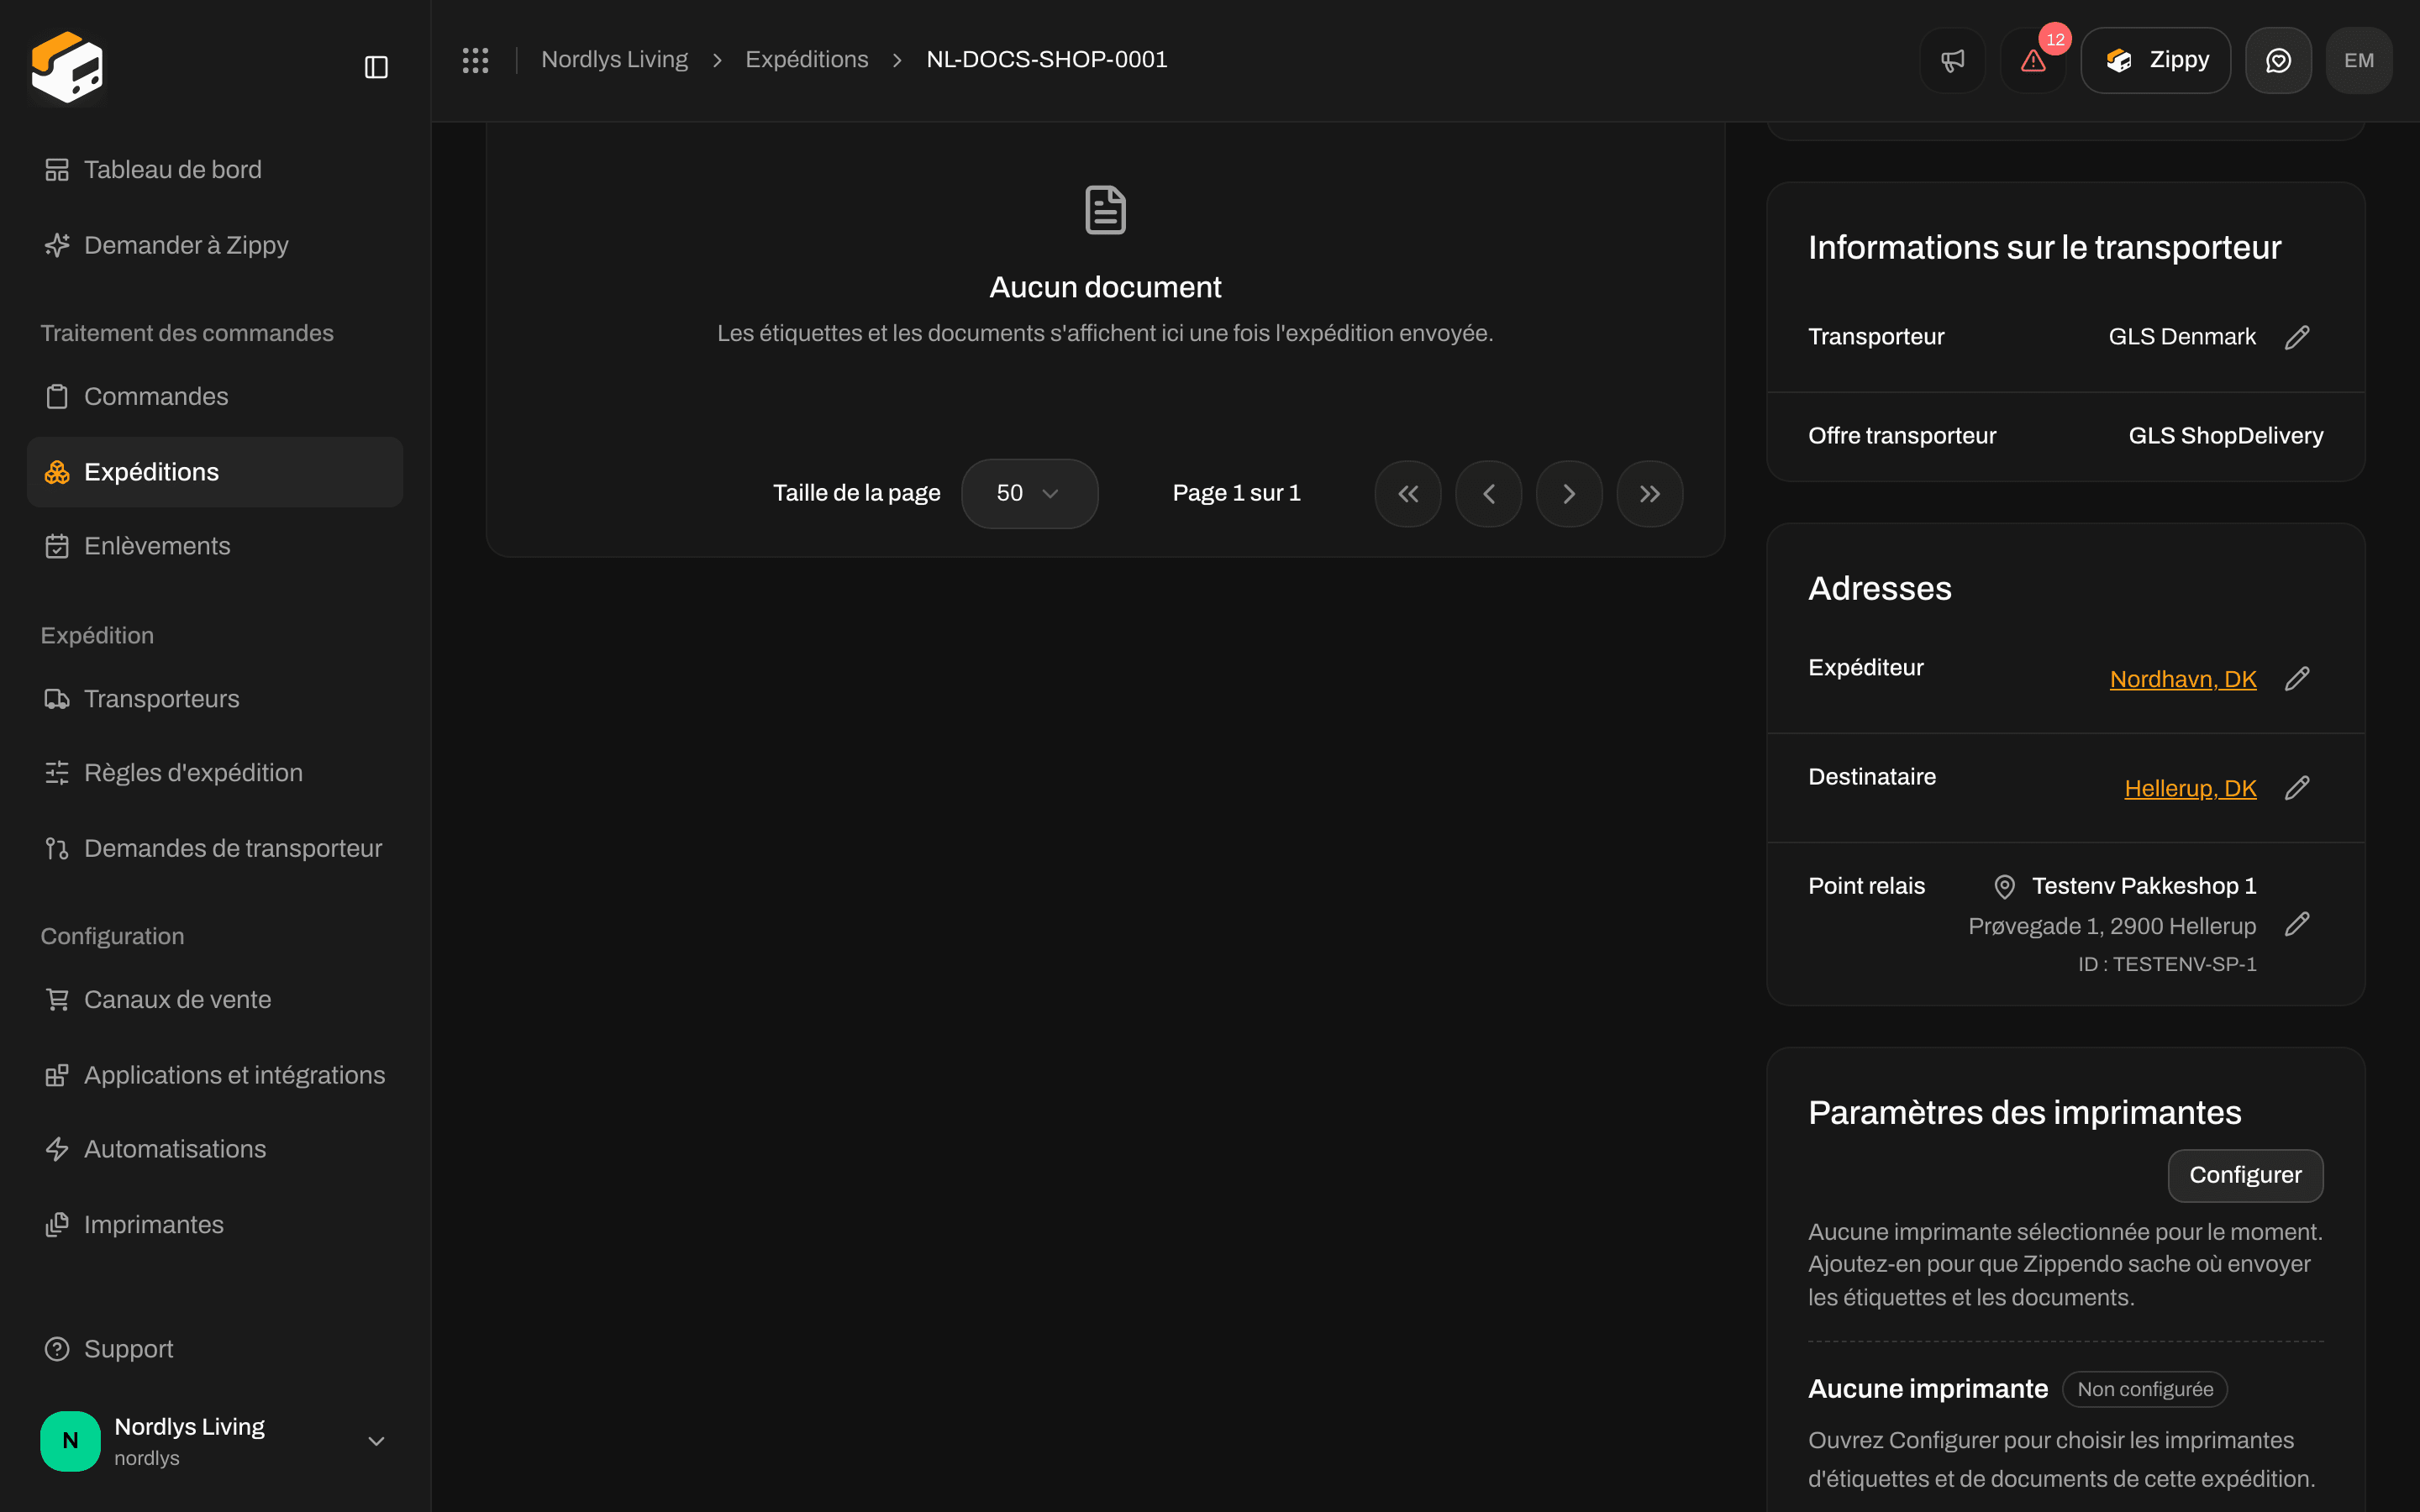
Task: Open Imprimantes in sidebar
Action: coord(215,1224)
